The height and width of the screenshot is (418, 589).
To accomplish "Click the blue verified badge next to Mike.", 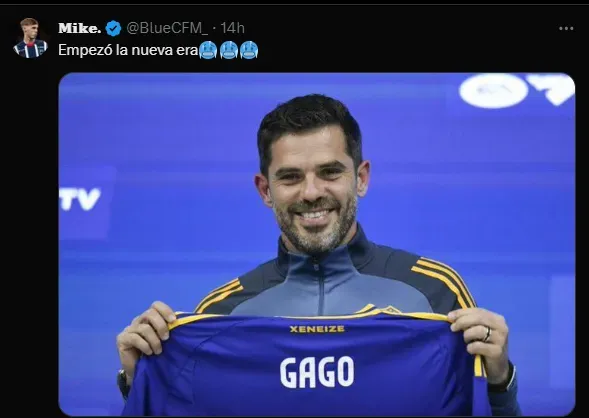I will [x=113, y=28].
